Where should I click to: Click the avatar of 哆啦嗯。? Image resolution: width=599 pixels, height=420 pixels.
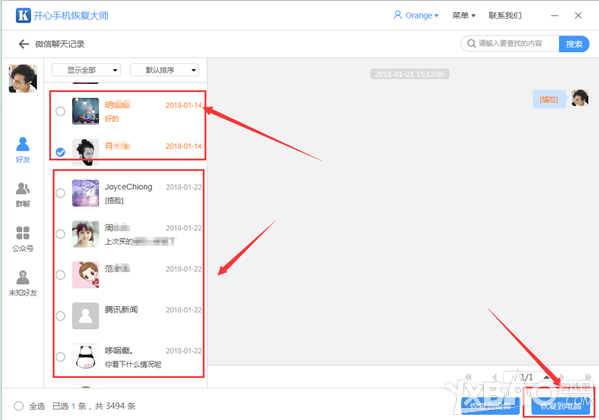tap(86, 357)
